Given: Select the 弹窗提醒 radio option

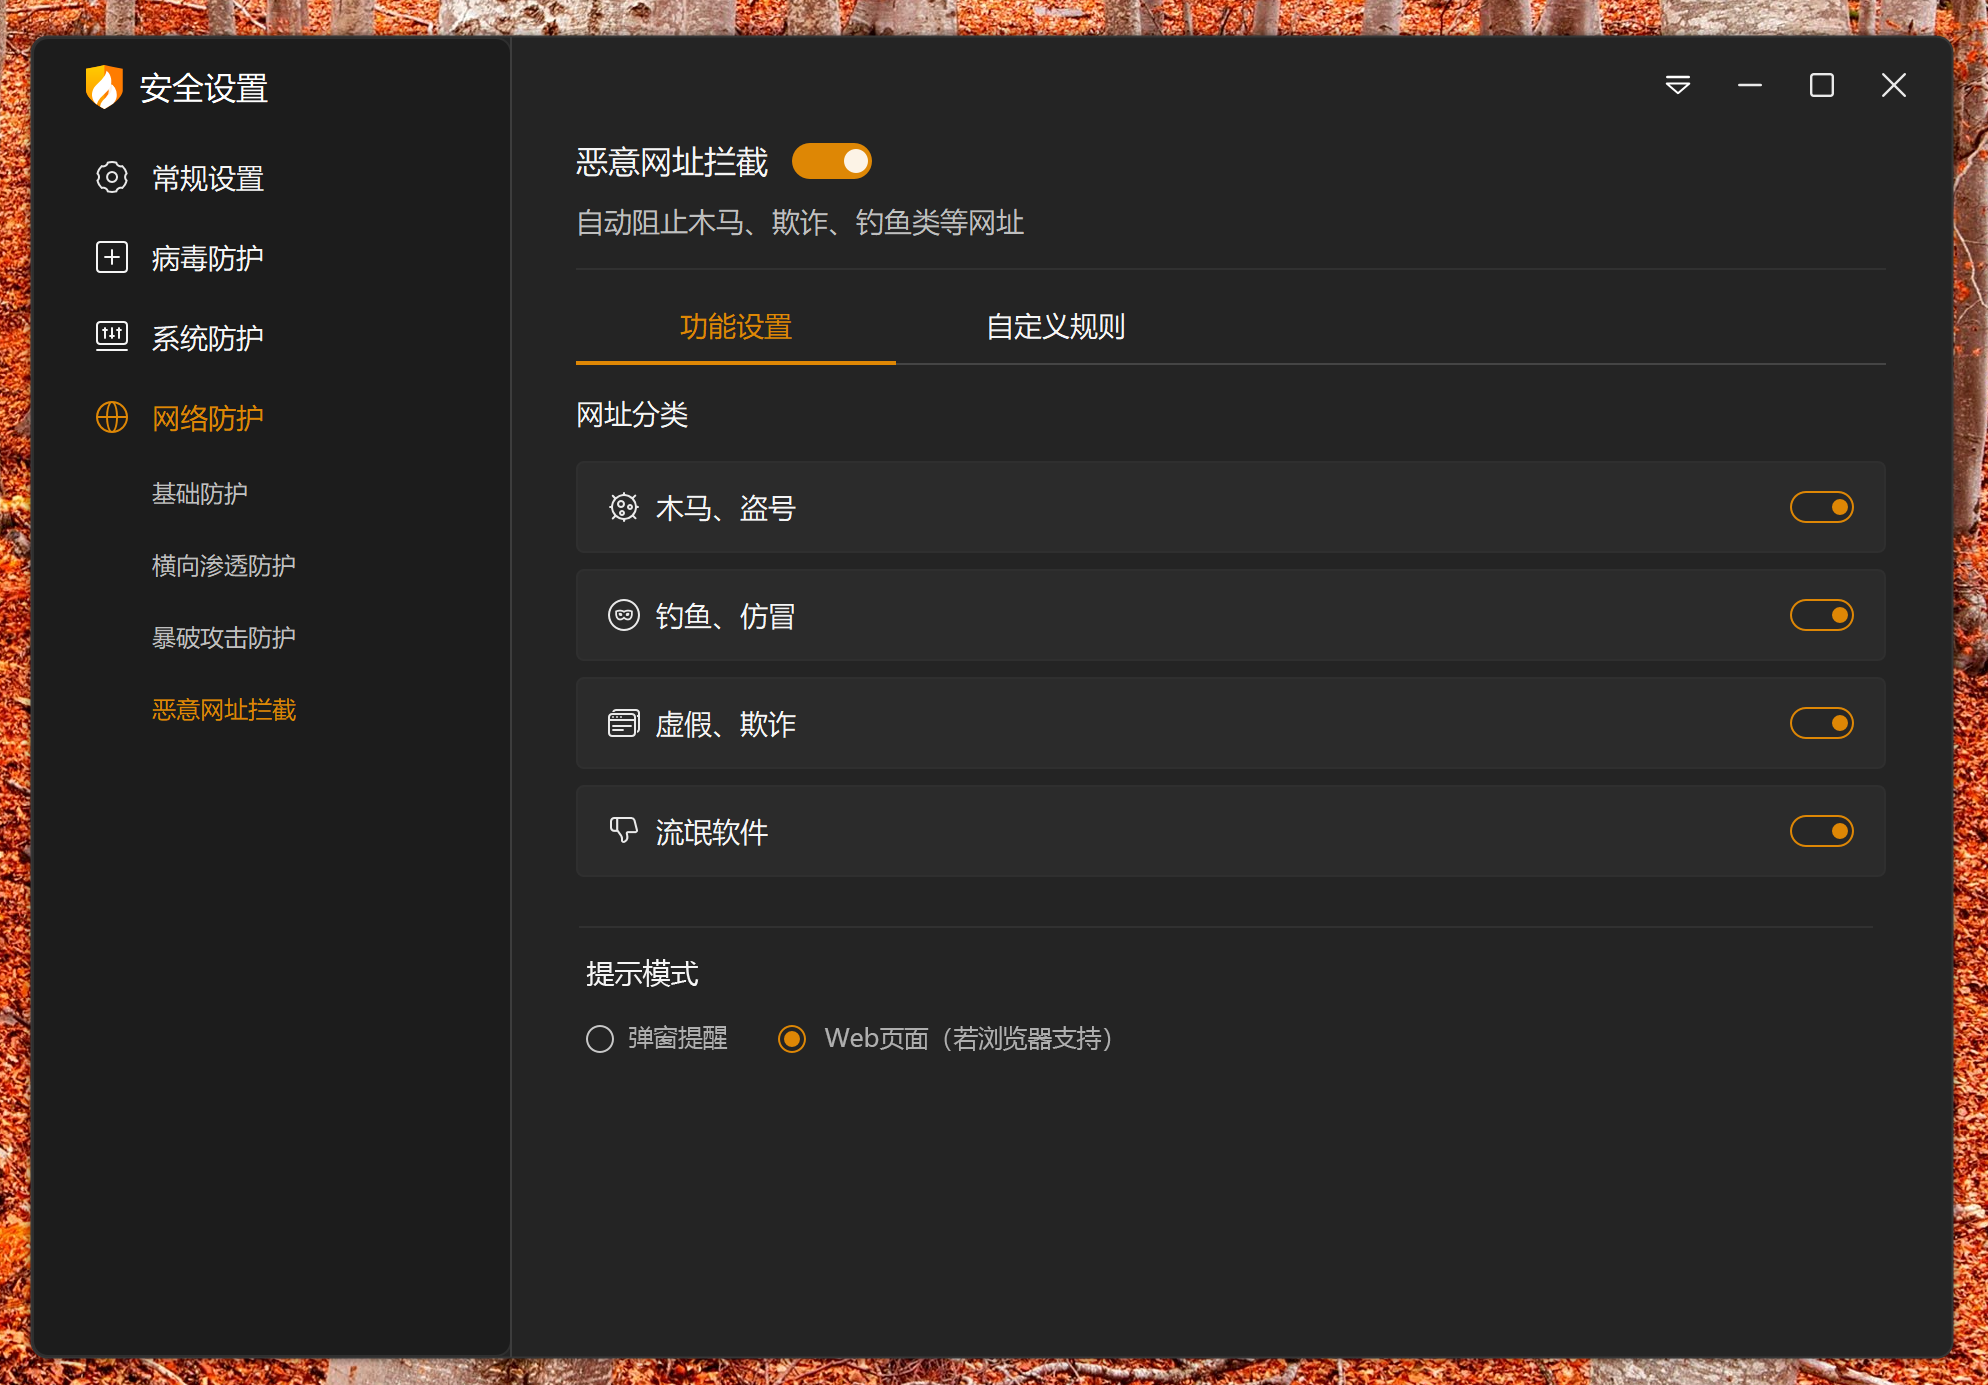Looking at the screenshot, I should click(599, 1039).
